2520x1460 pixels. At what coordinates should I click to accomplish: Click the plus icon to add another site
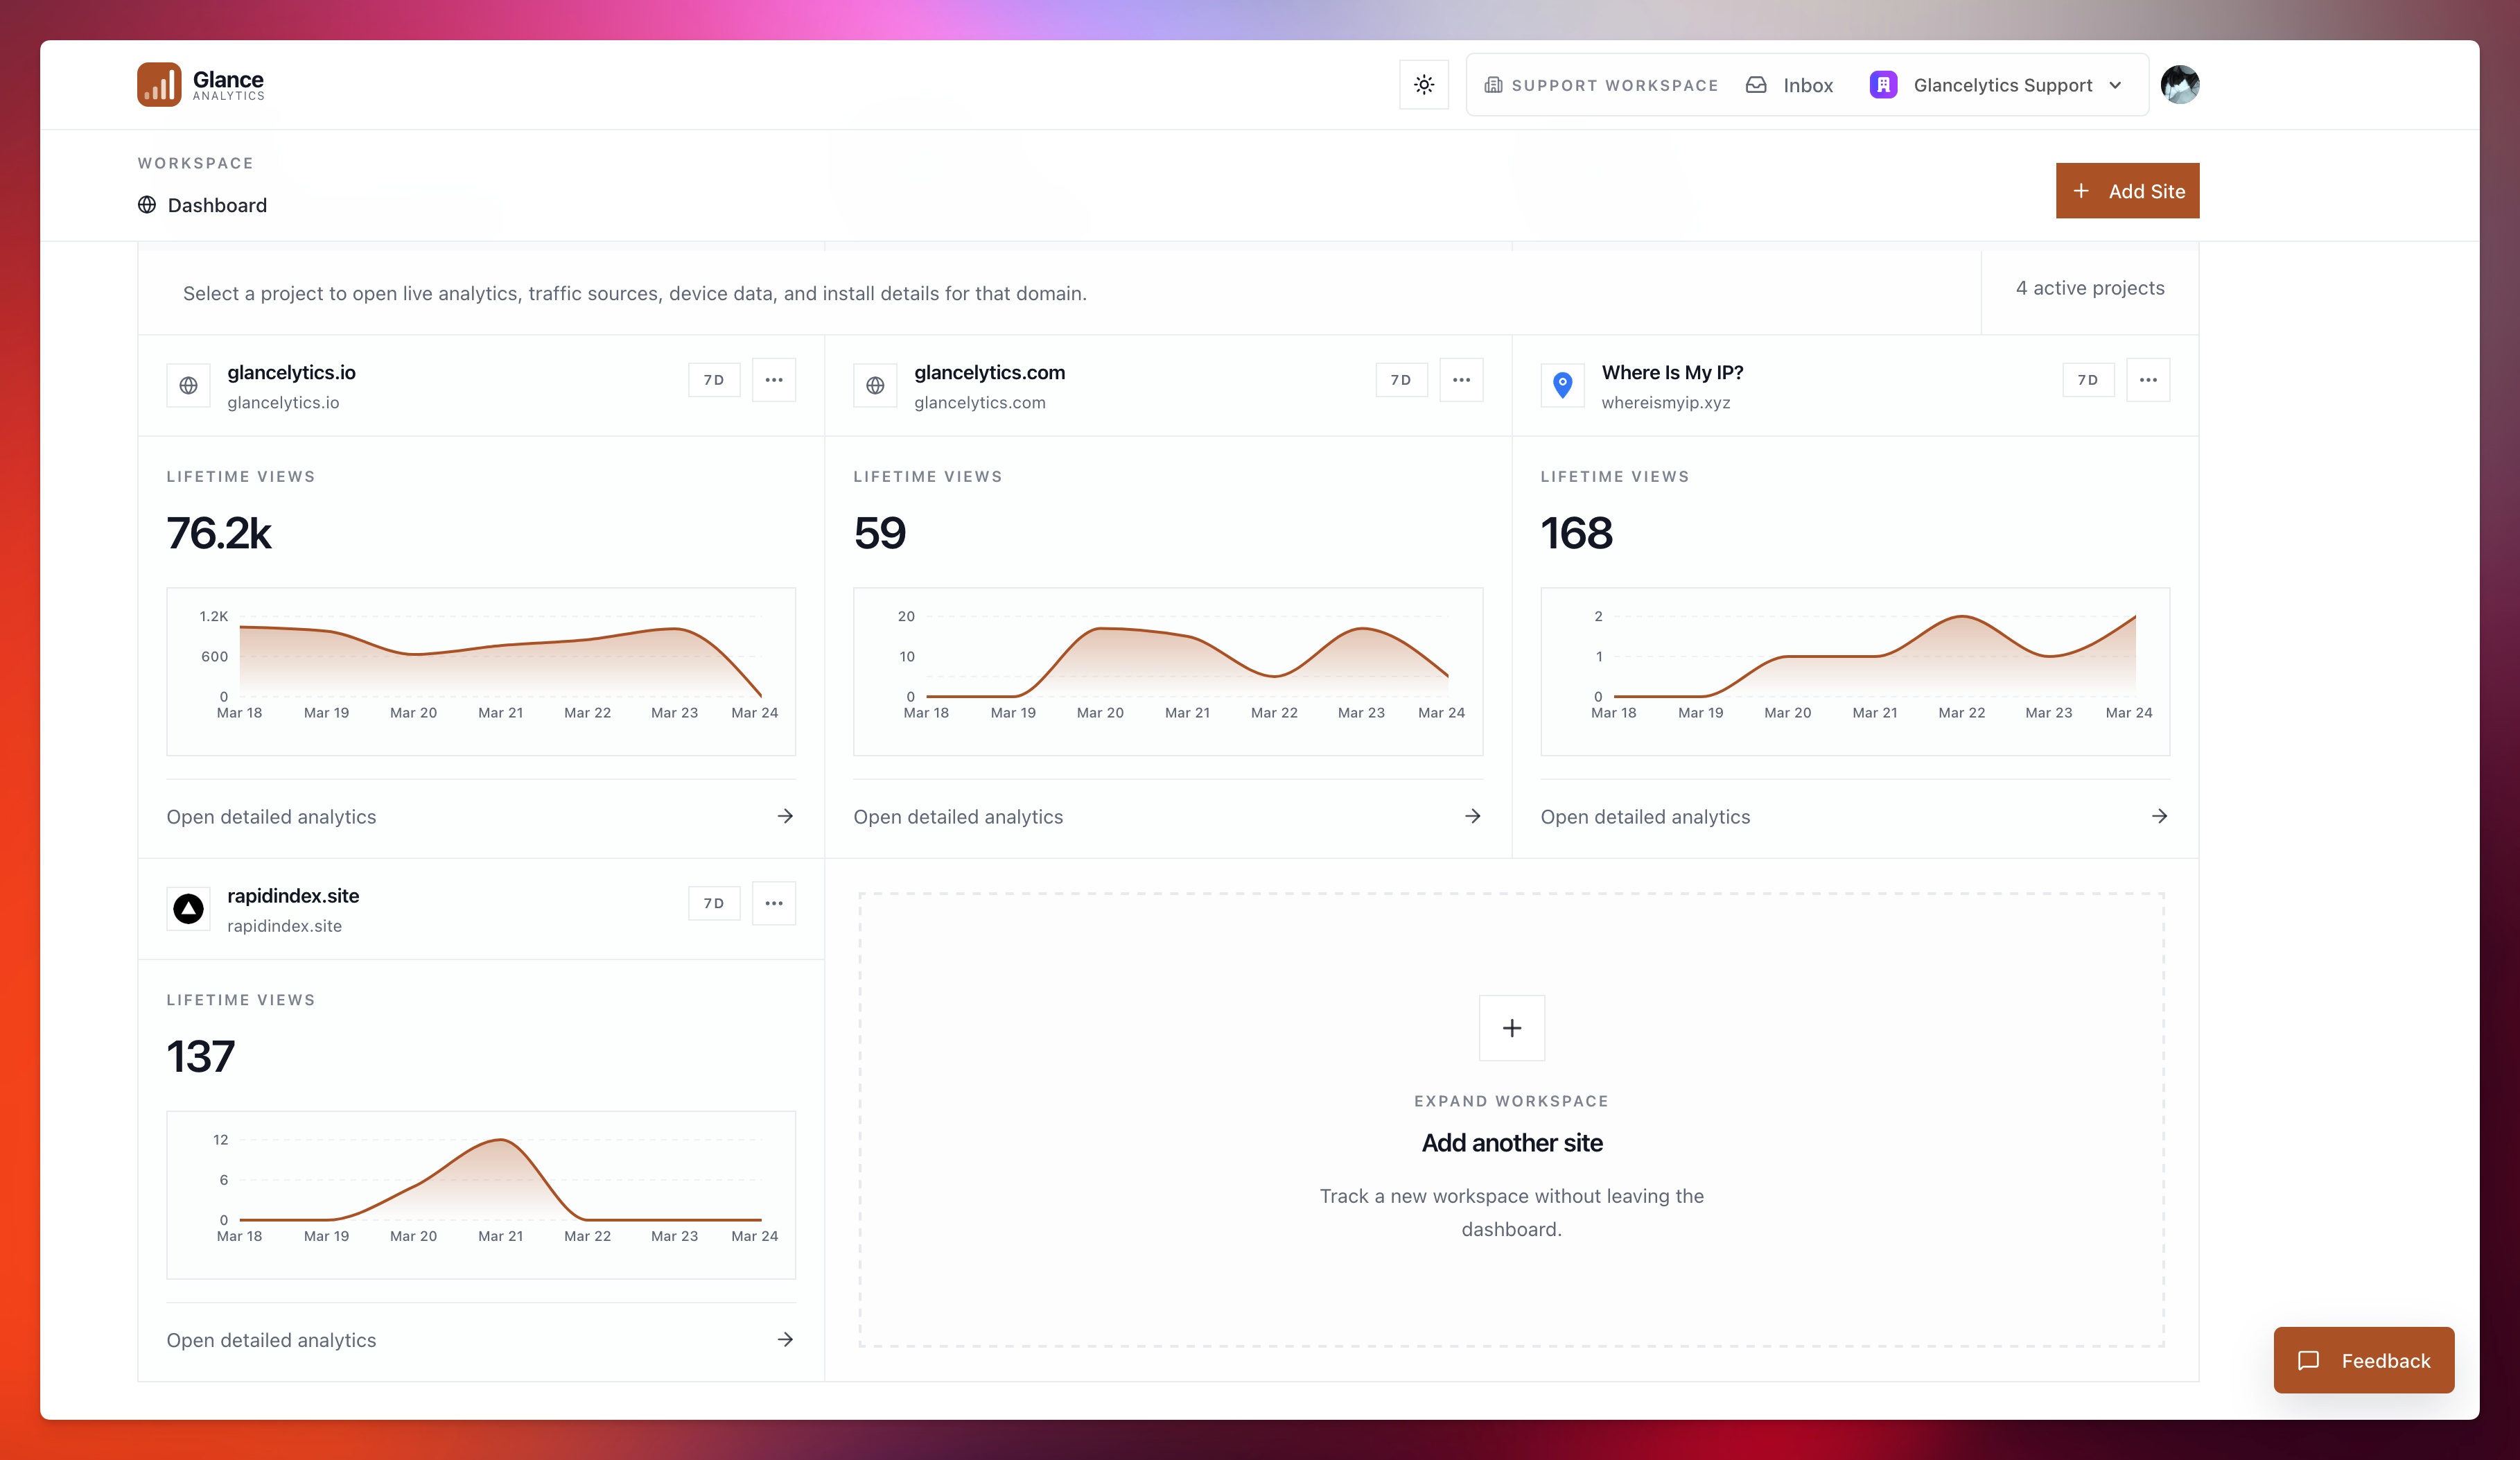(1511, 1028)
